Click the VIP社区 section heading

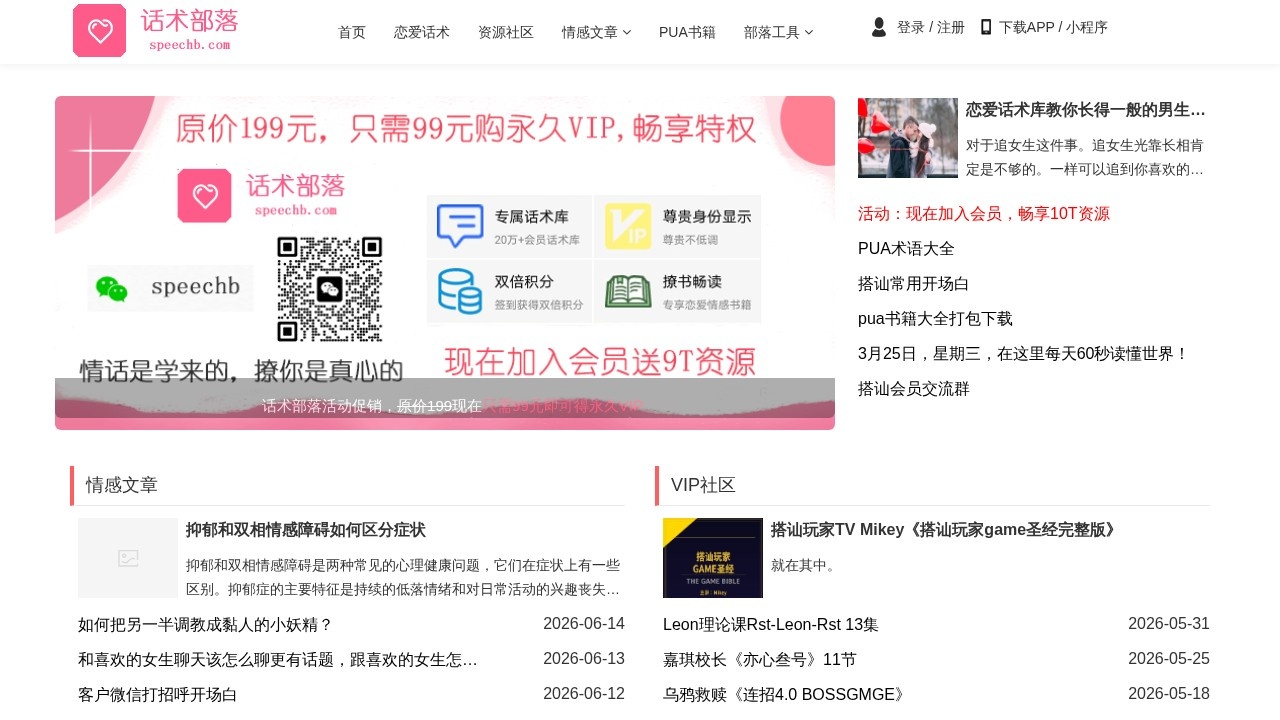click(x=703, y=485)
